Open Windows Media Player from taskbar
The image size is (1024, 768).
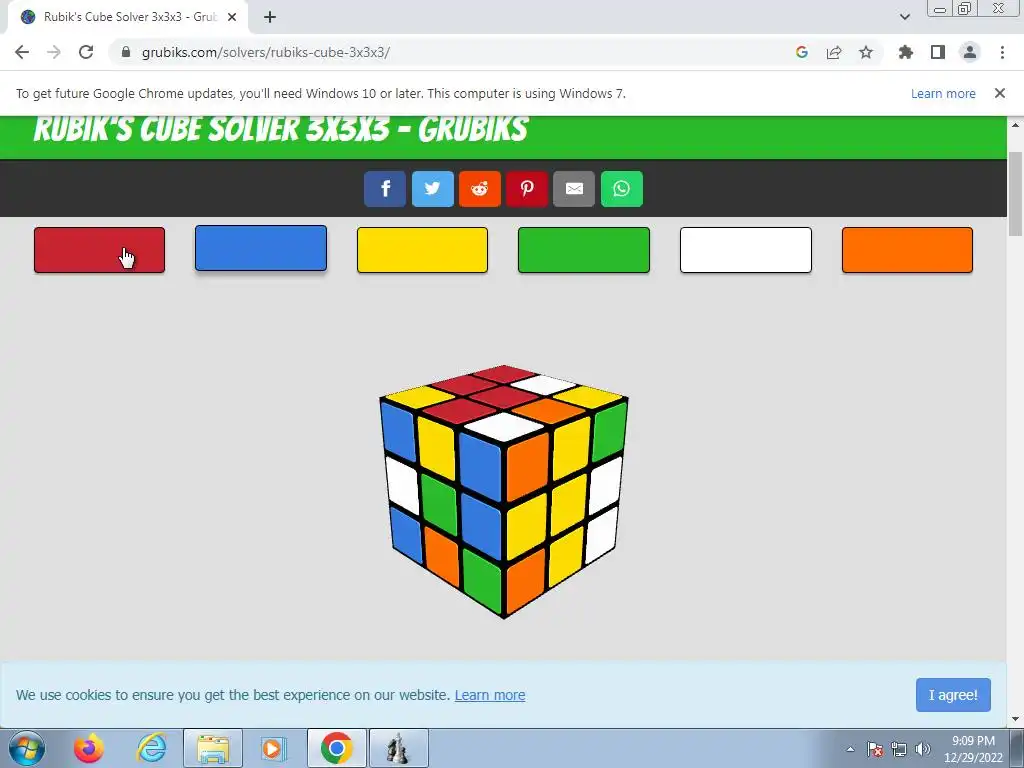click(x=274, y=748)
